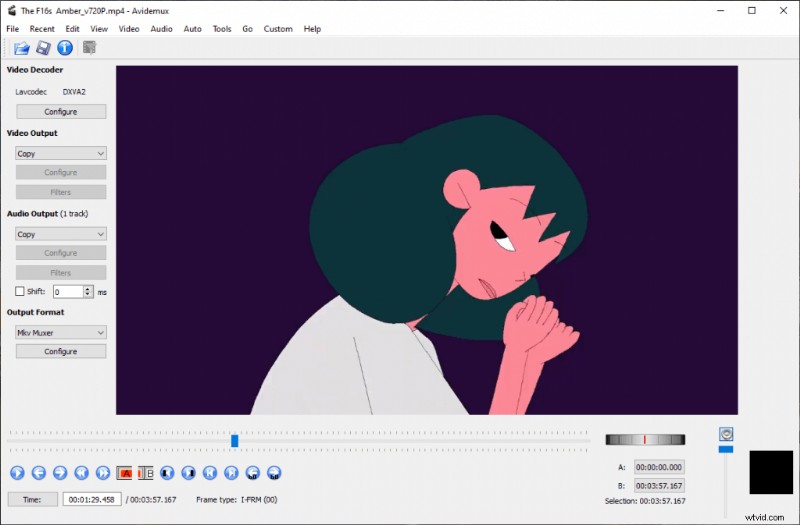
Task: Enable the audio Shift checkbox
Action: point(20,291)
